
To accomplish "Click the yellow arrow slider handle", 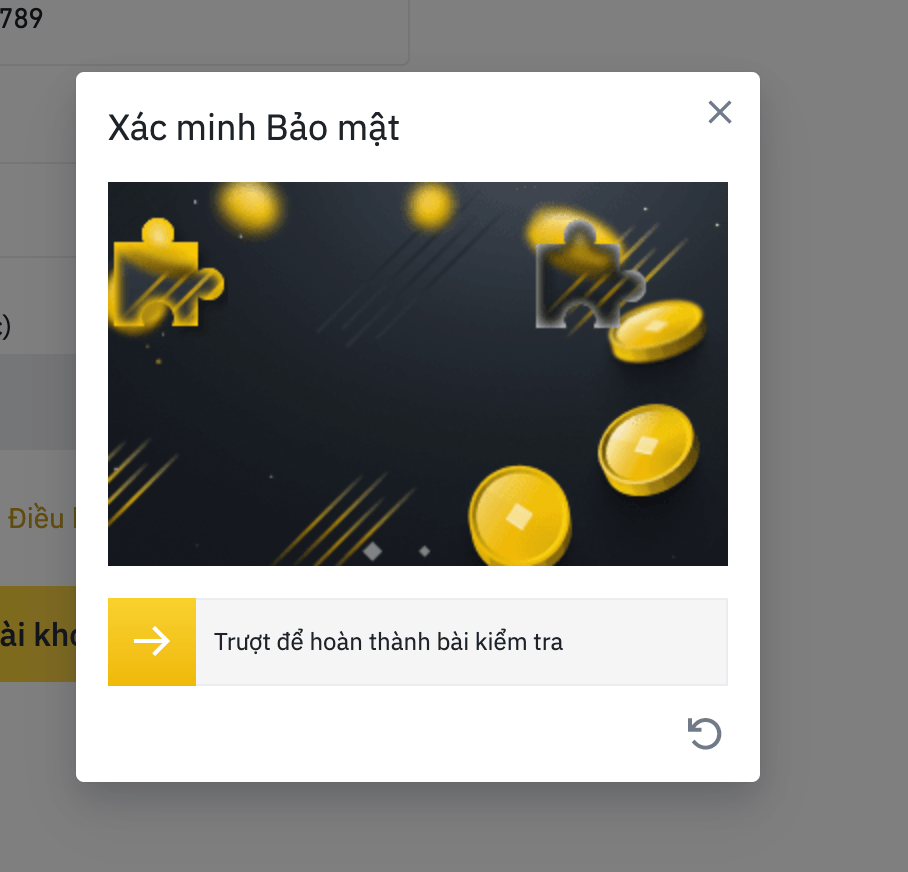I will 152,642.
